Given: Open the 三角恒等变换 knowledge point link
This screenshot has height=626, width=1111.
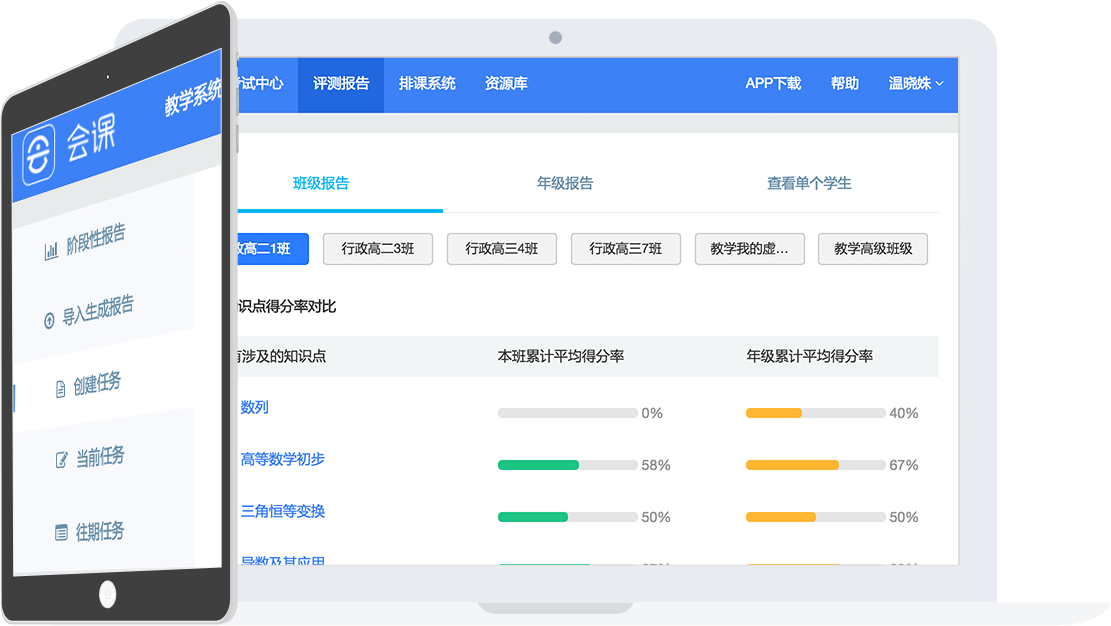Looking at the screenshot, I should (x=283, y=511).
